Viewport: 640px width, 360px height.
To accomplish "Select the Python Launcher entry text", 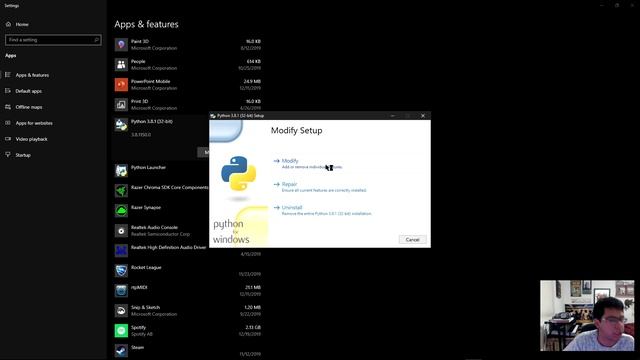I will pos(148,167).
